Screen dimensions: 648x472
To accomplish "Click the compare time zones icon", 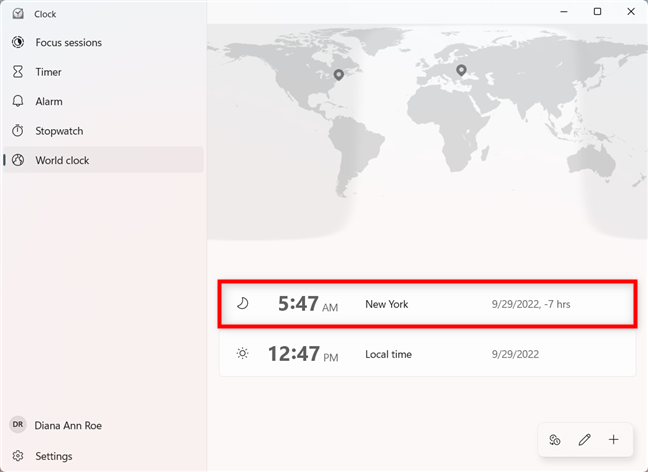I will (555, 440).
